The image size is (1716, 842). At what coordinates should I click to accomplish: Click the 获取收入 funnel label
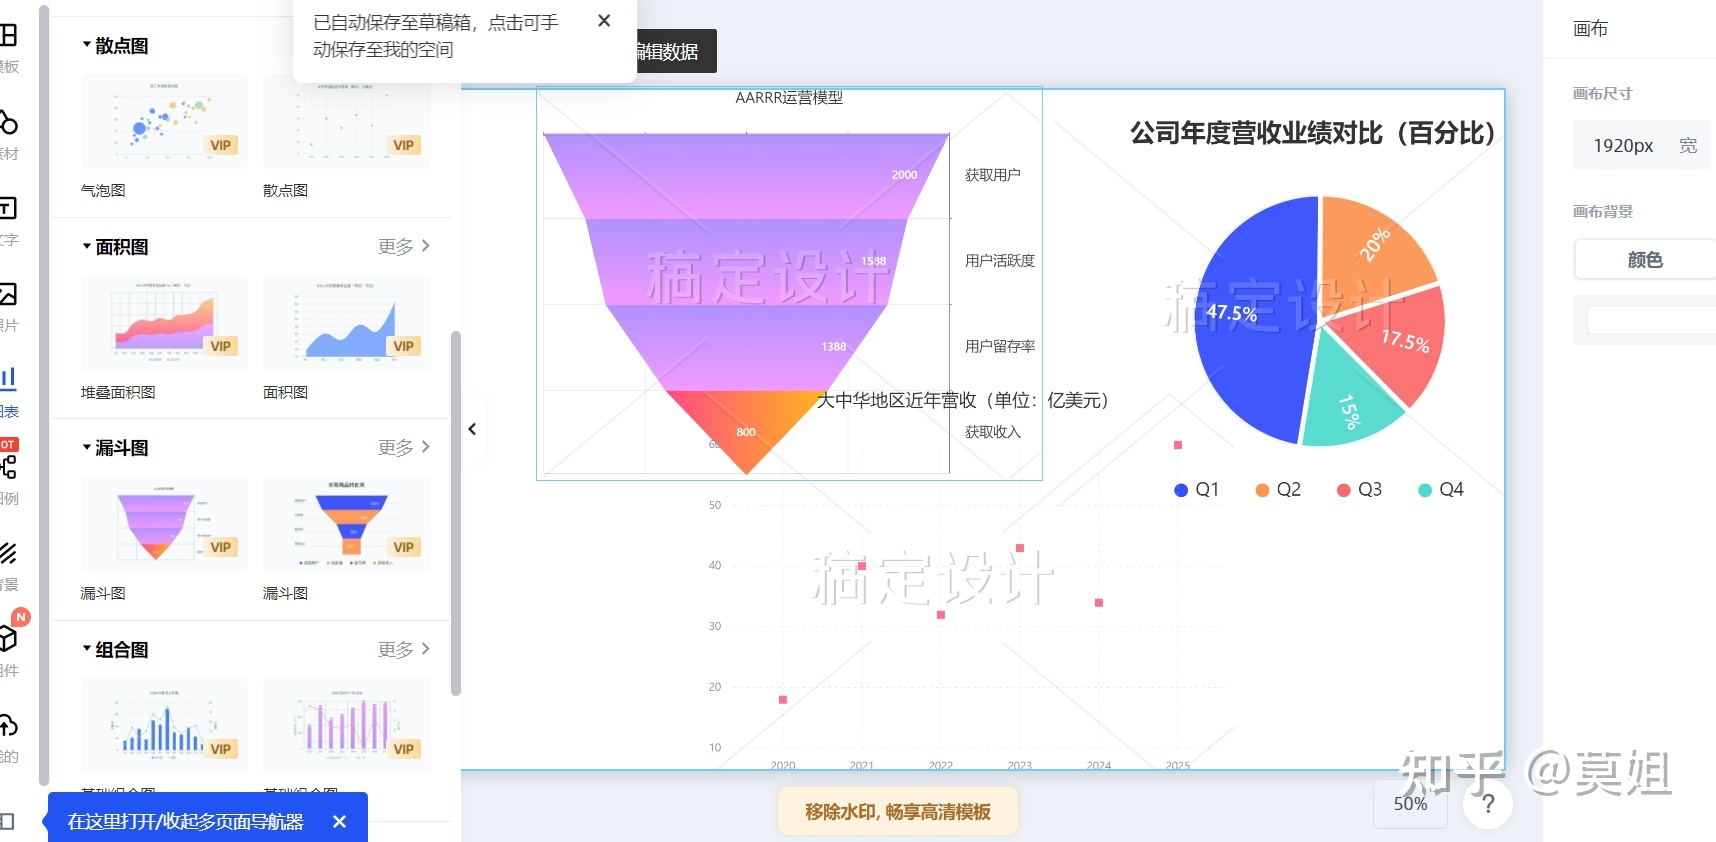(993, 432)
